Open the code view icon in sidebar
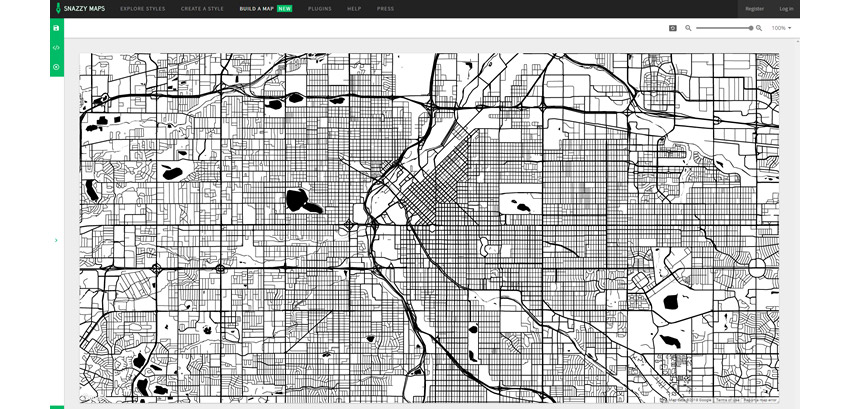The image size is (850, 409). (56, 47)
